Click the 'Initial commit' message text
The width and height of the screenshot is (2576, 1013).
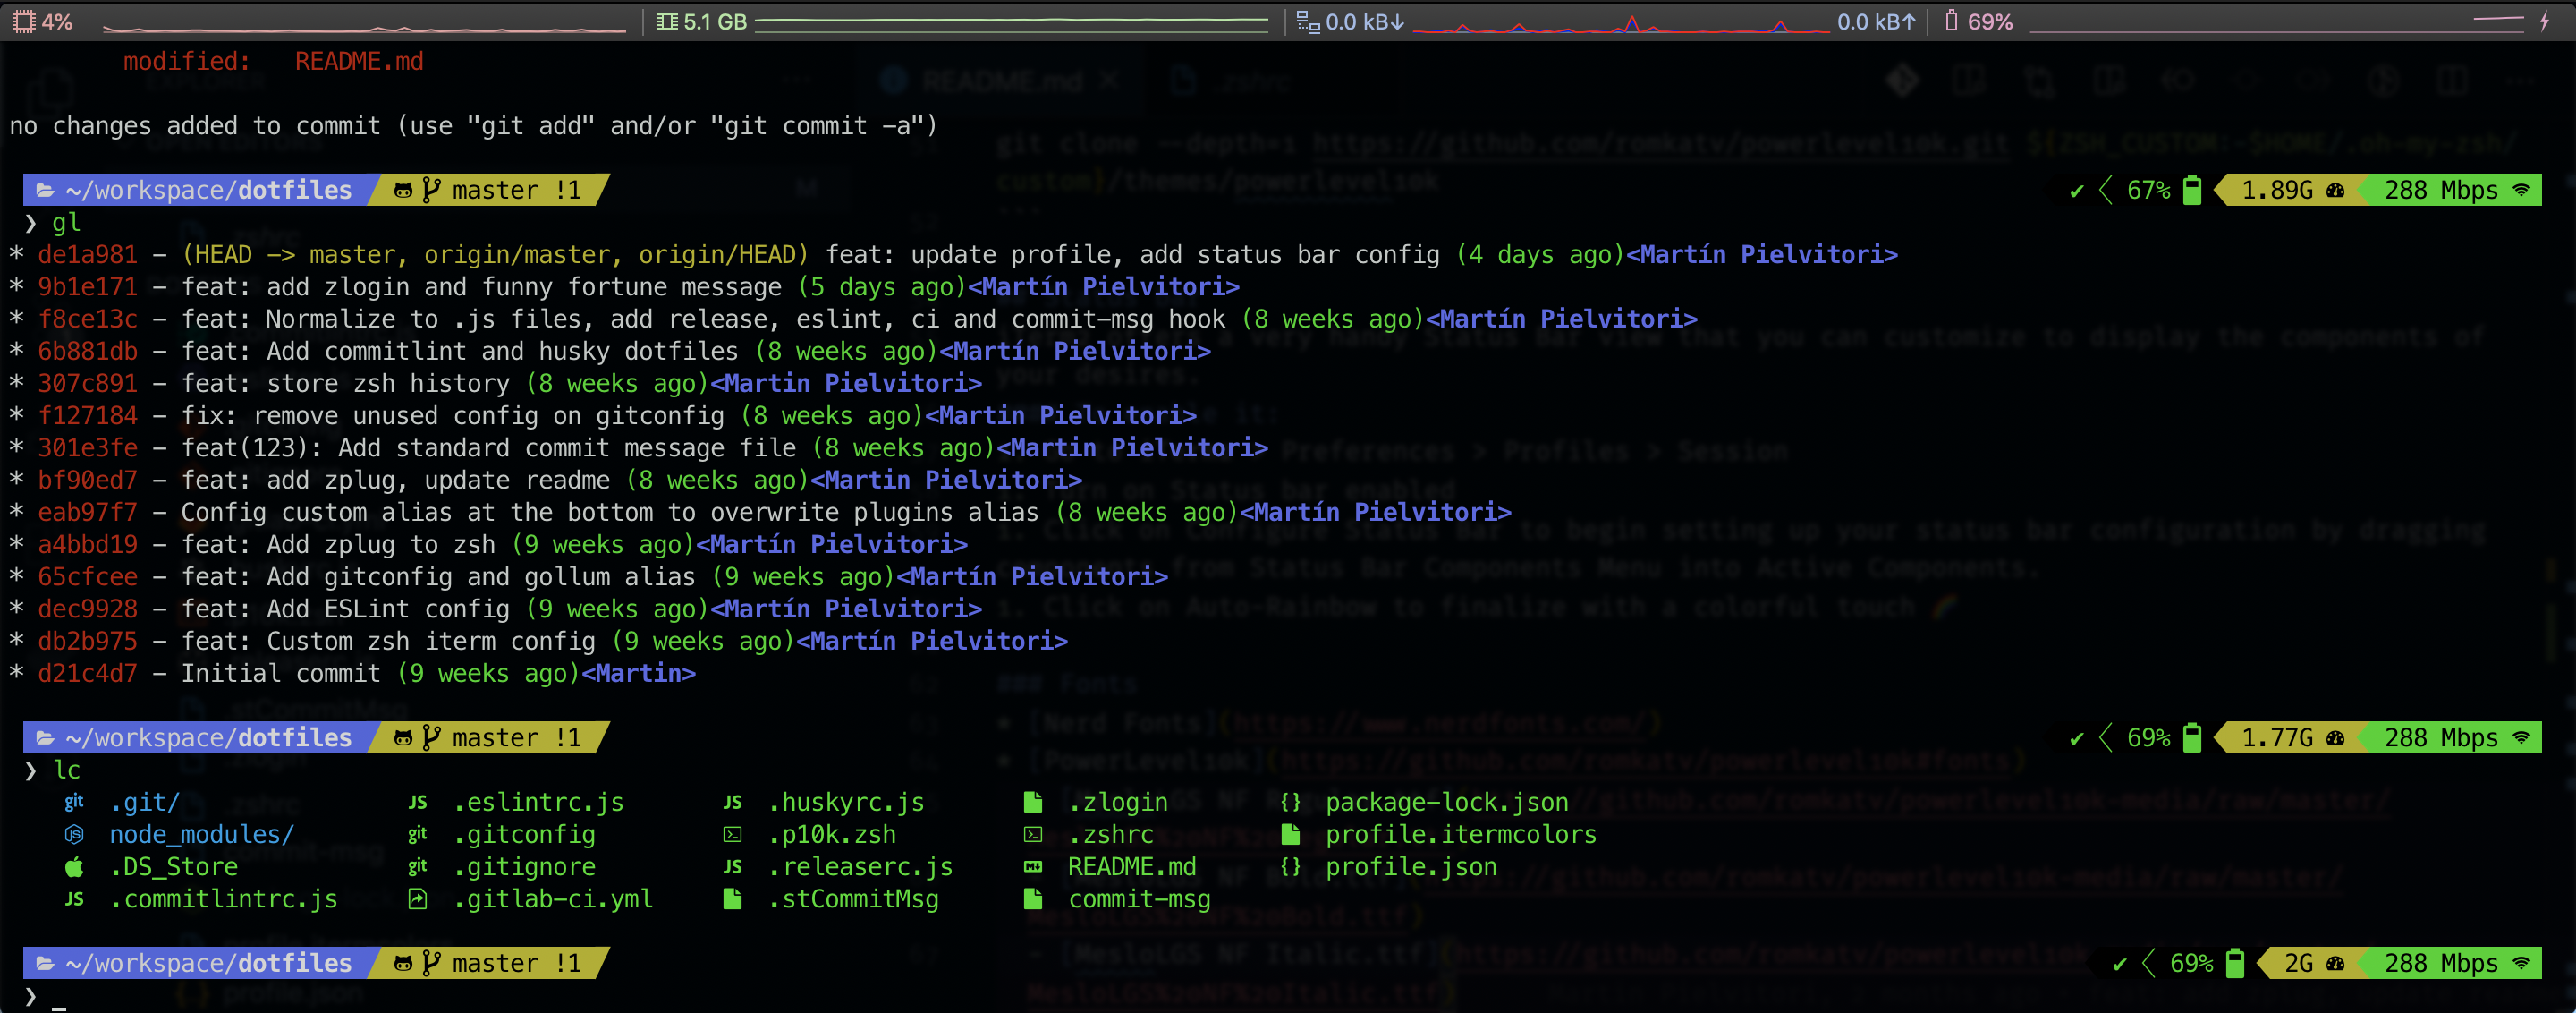281,674
